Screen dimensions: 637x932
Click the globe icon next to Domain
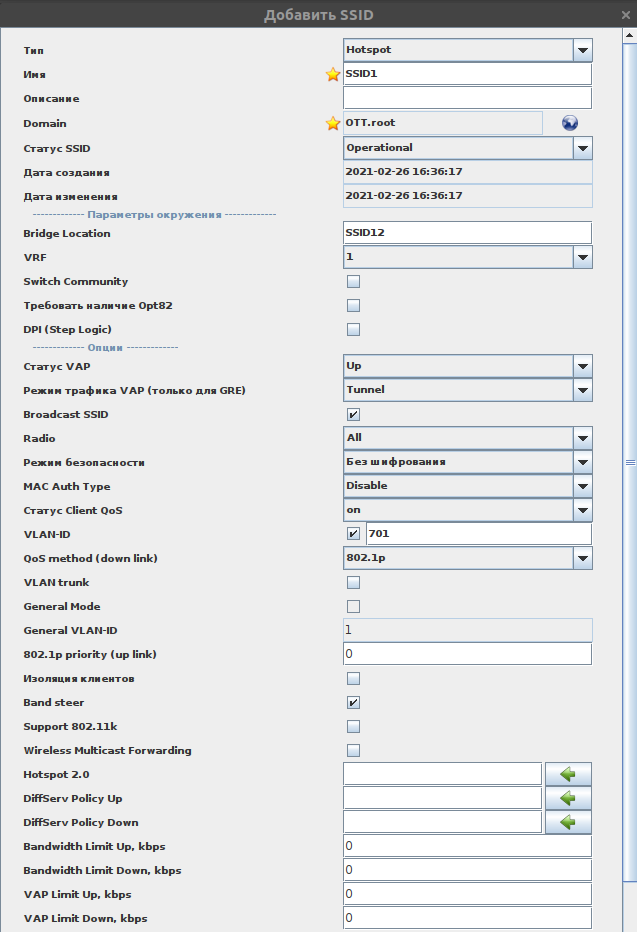(570, 123)
